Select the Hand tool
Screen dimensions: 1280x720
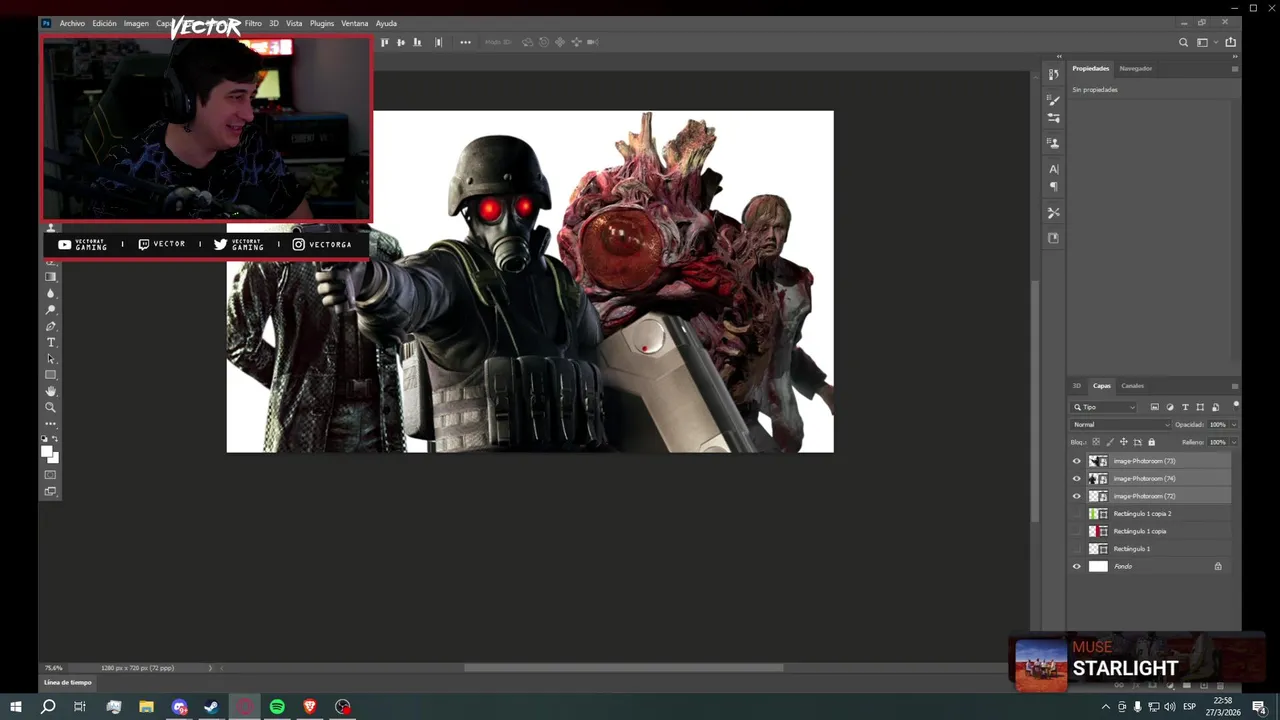point(51,391)
